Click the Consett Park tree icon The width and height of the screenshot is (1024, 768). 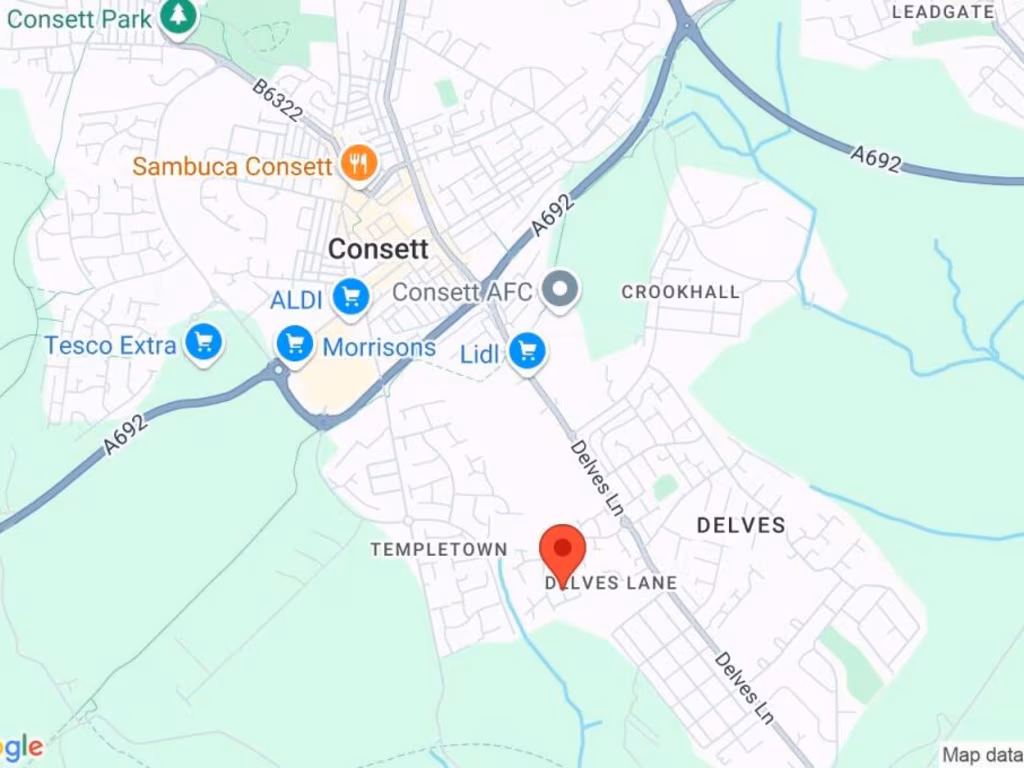(175, 17)
